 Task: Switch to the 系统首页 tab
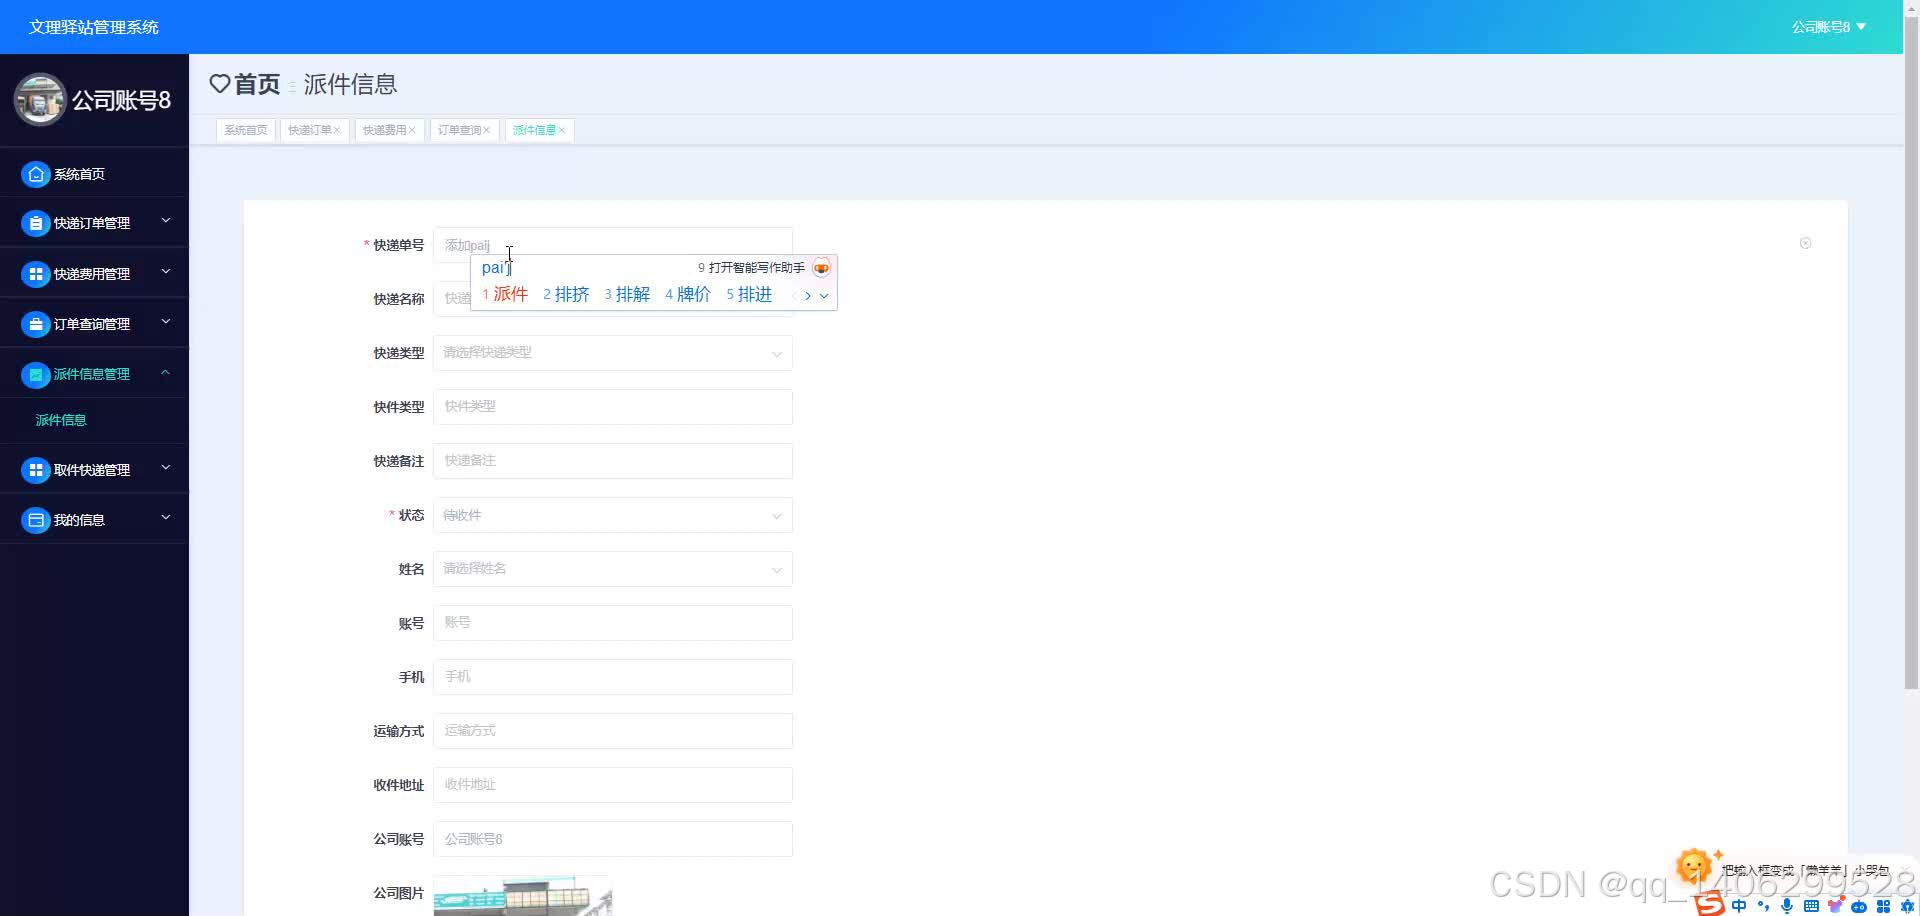click(x=246, y=130)
